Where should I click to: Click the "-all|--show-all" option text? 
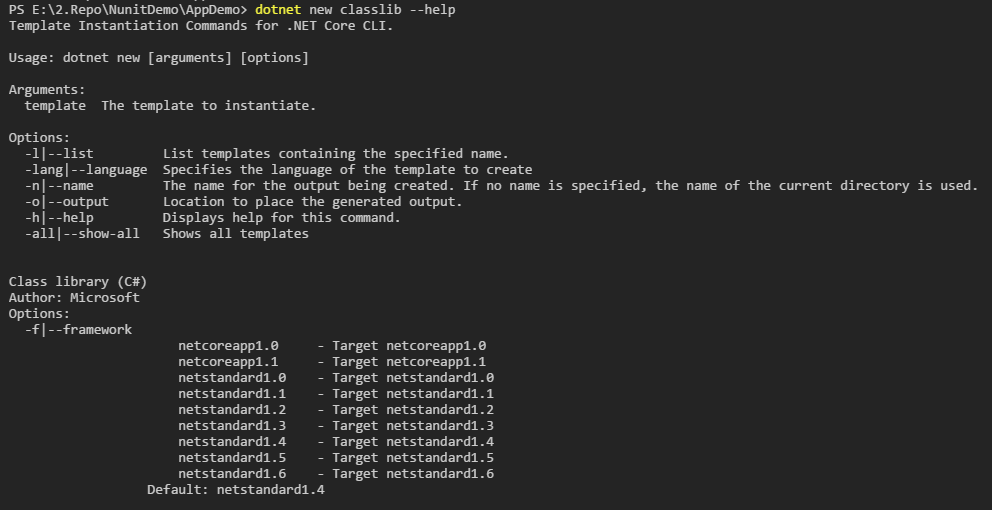click(x=82, y=234)
